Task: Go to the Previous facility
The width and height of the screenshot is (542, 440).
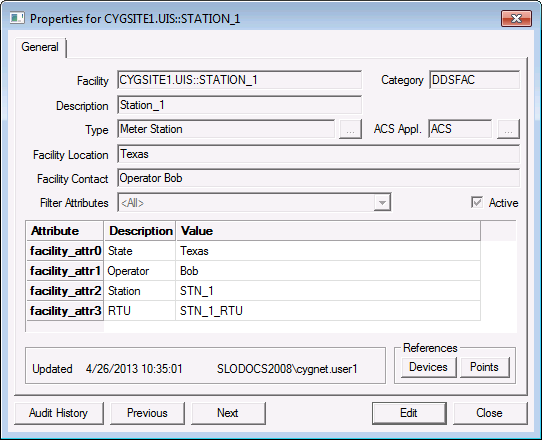Action: coord(147,413)
